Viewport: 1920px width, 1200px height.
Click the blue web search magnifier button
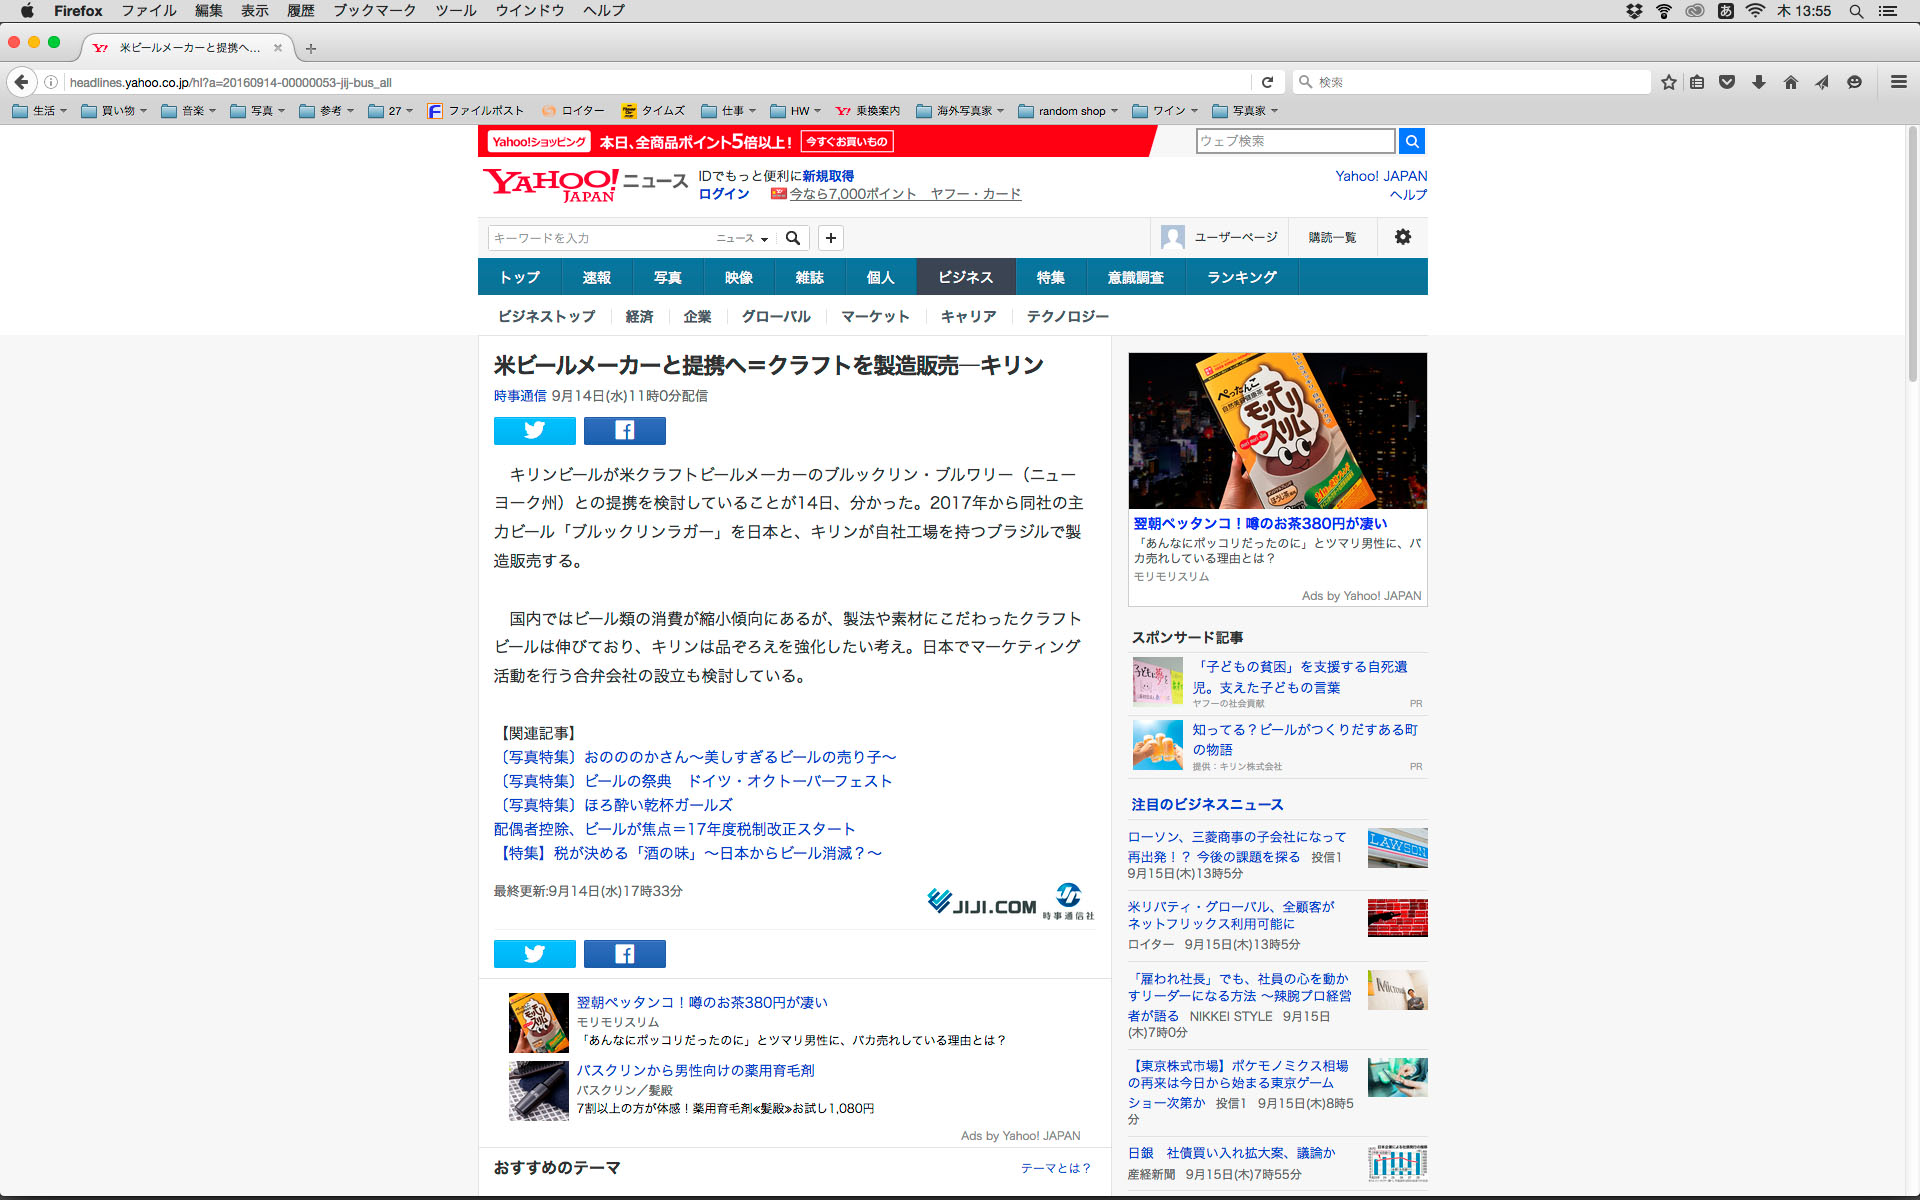click(x=1411, y=141)
